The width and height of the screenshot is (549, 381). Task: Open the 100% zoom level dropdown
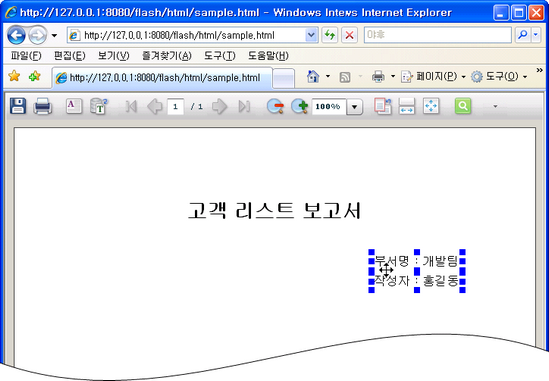click(x=354, y=106)
